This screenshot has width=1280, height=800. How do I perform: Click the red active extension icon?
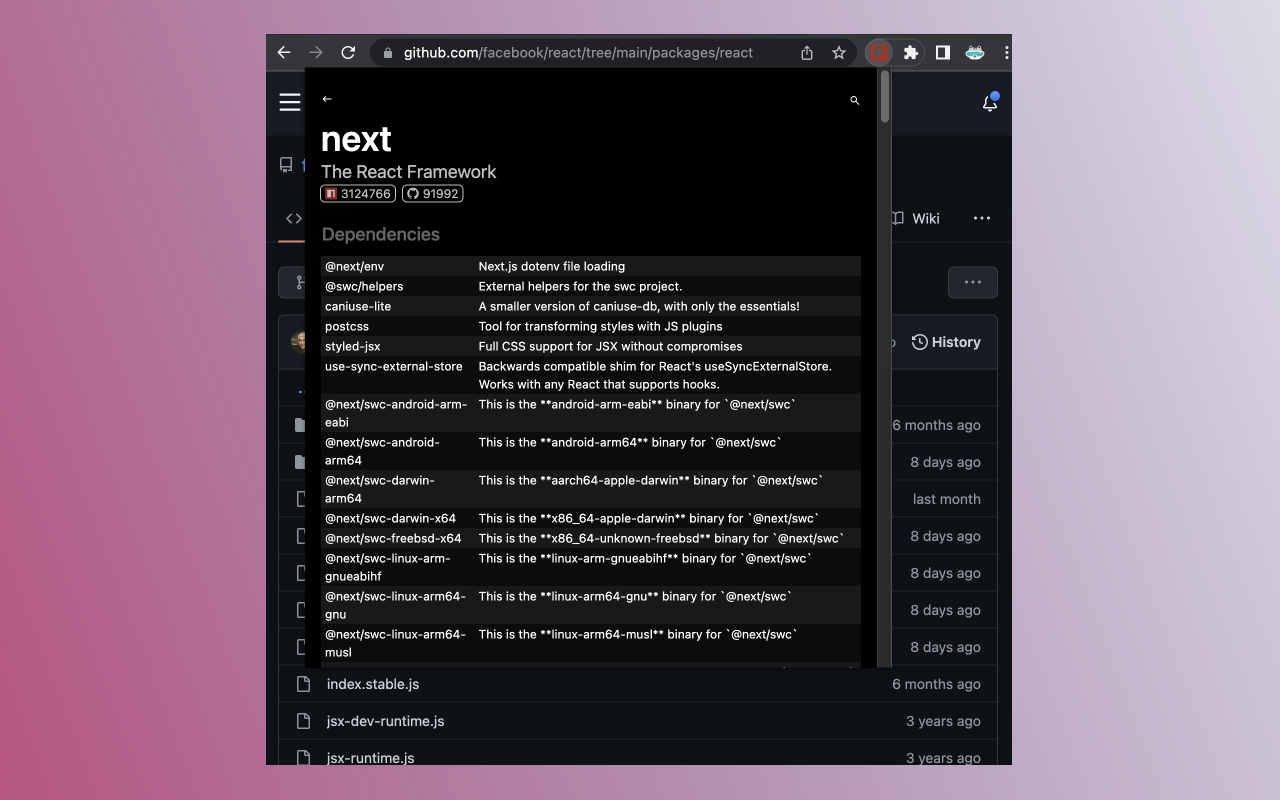[x=879, y=53]
